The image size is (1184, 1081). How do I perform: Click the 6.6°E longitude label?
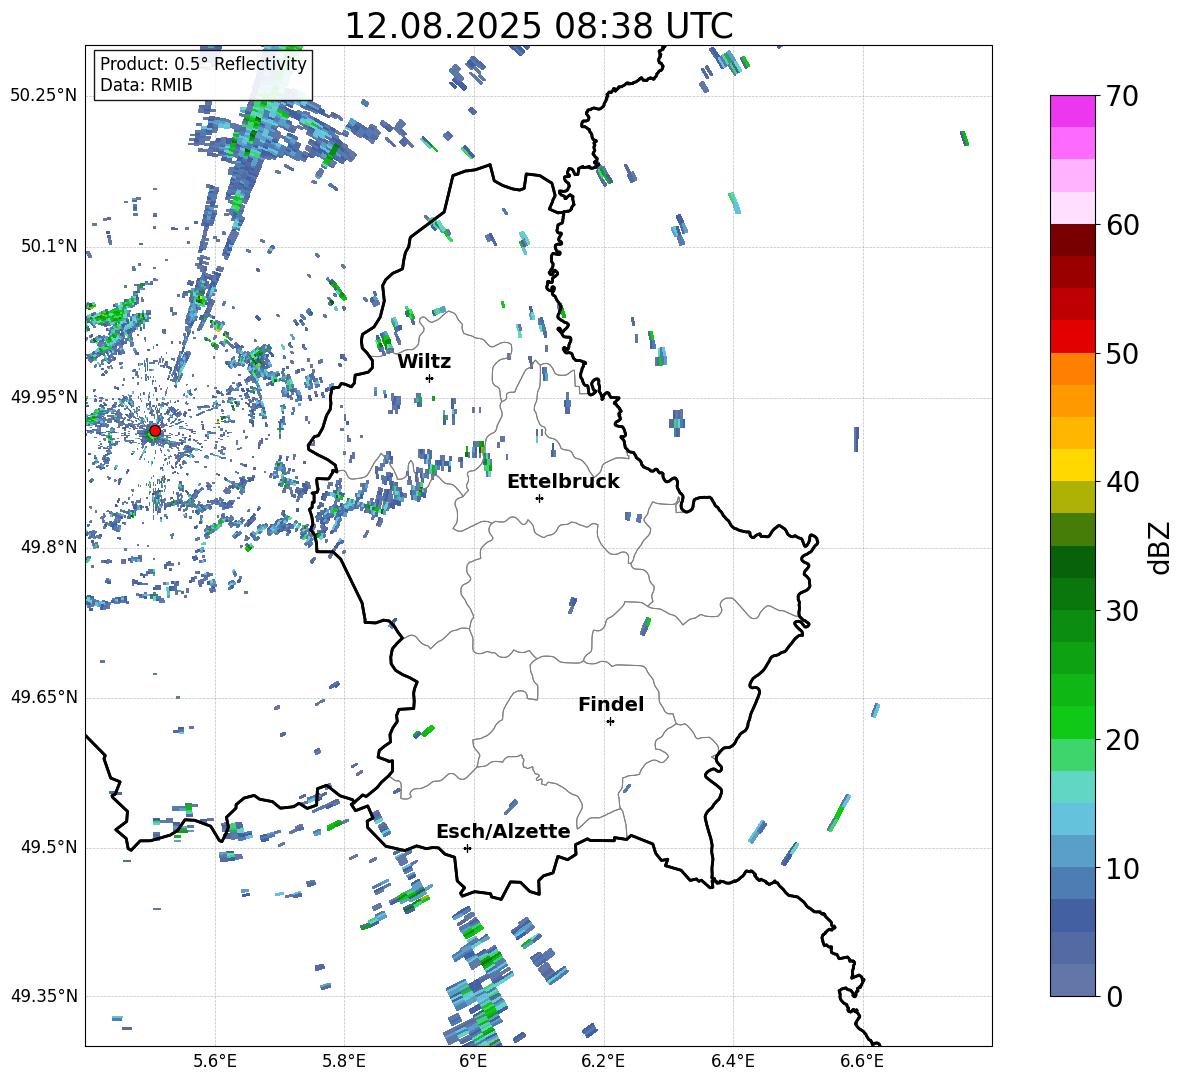(x=862, y=1062)
